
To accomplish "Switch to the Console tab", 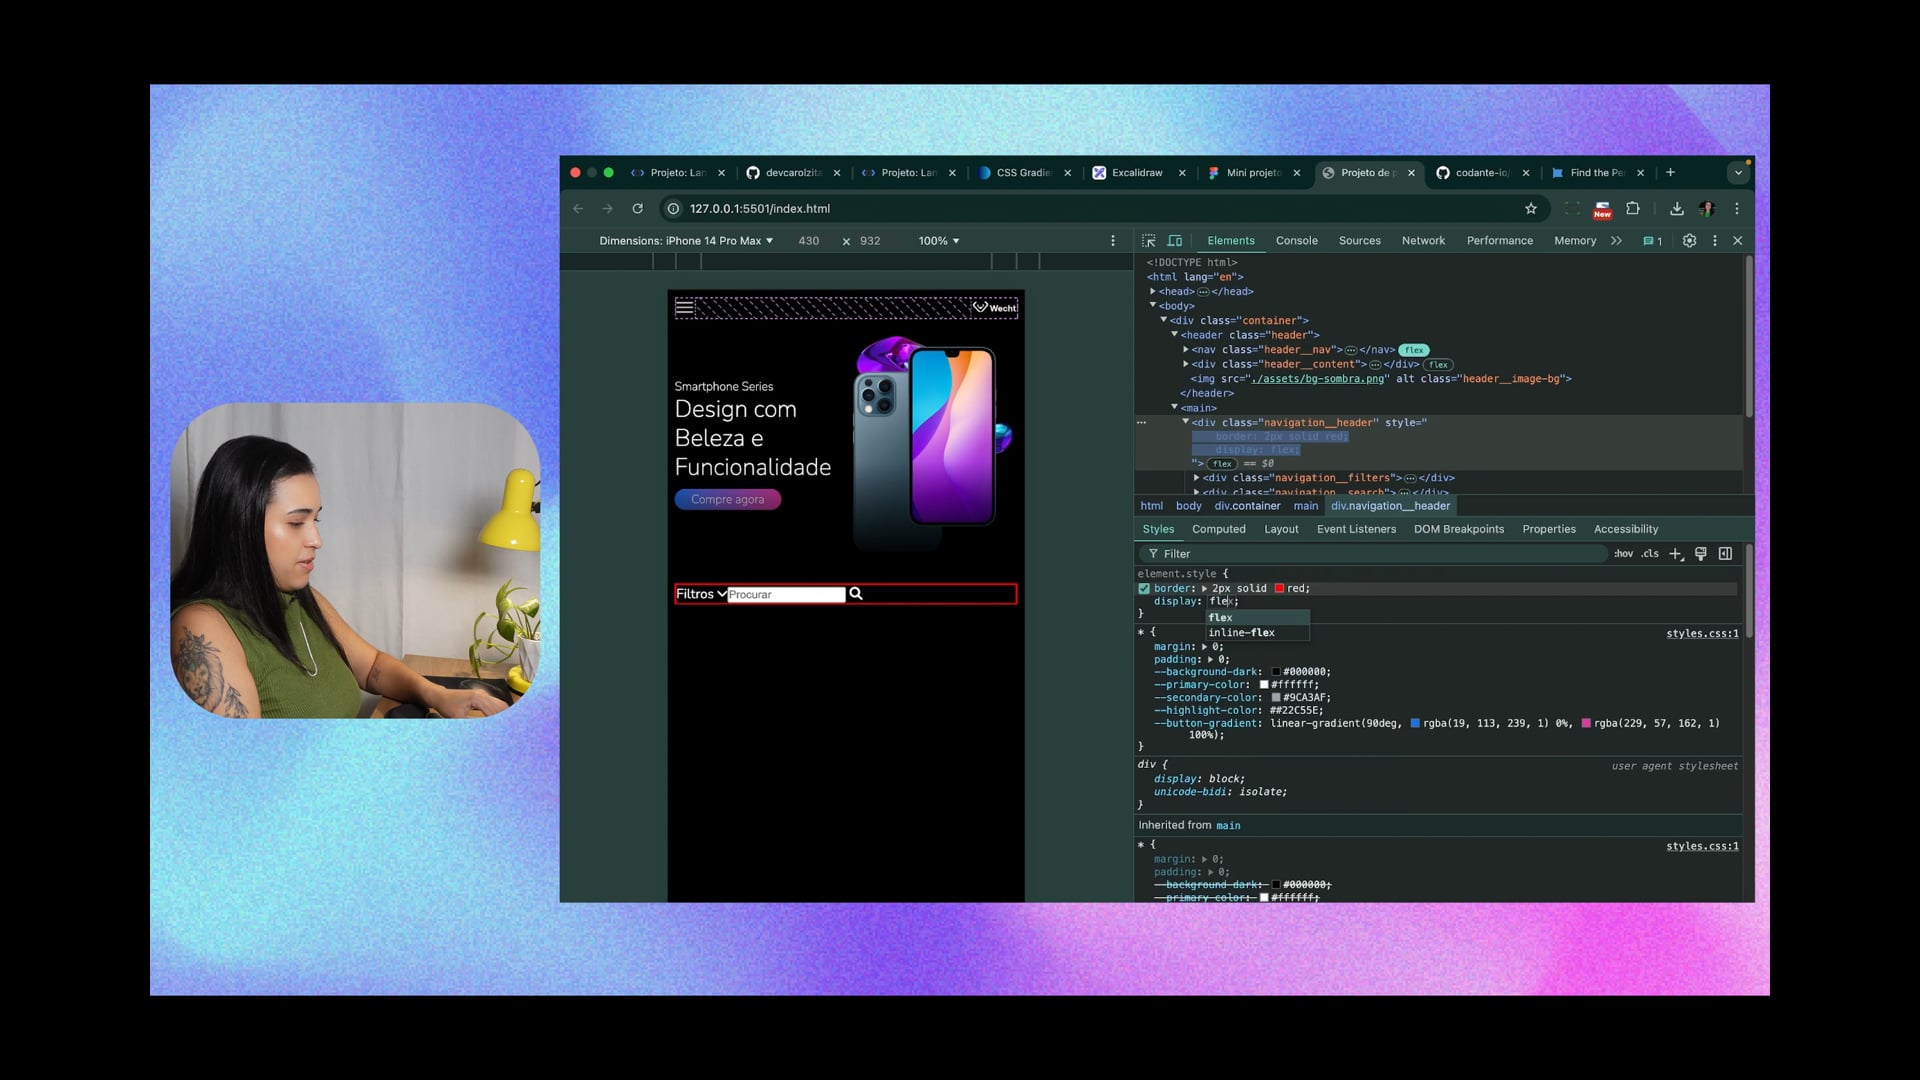I will coord(1296,241).
